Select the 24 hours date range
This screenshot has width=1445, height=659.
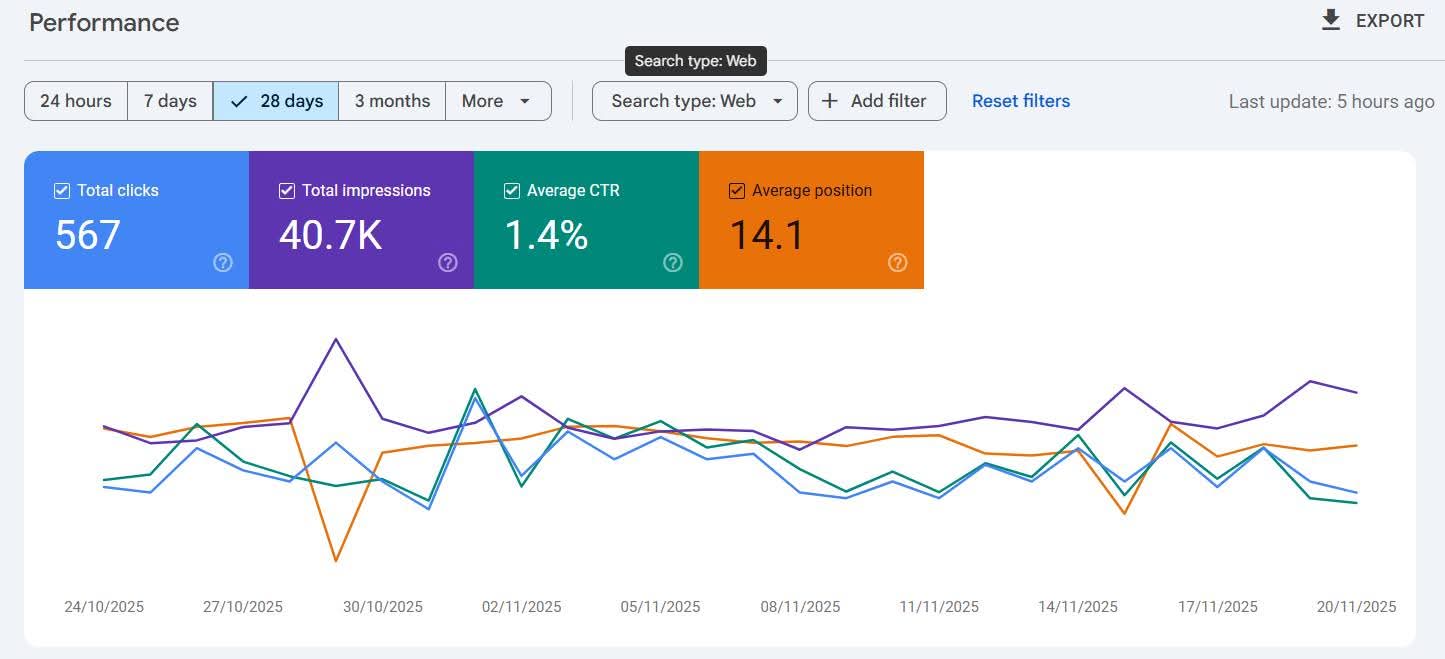76,101
